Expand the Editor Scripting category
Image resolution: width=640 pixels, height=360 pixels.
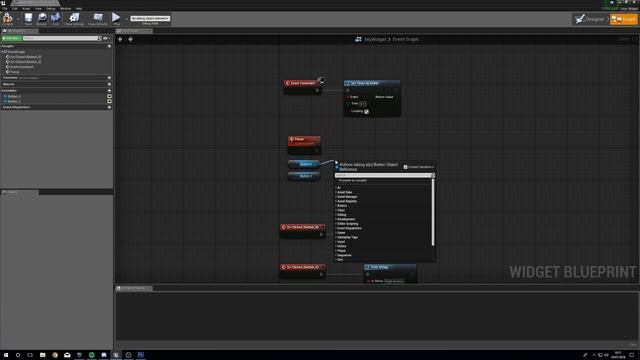(x=347, y=224)
